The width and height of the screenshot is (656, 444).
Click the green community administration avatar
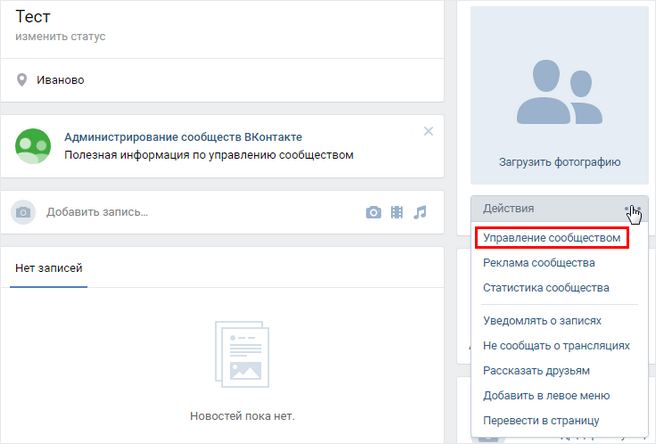(33, 146)
